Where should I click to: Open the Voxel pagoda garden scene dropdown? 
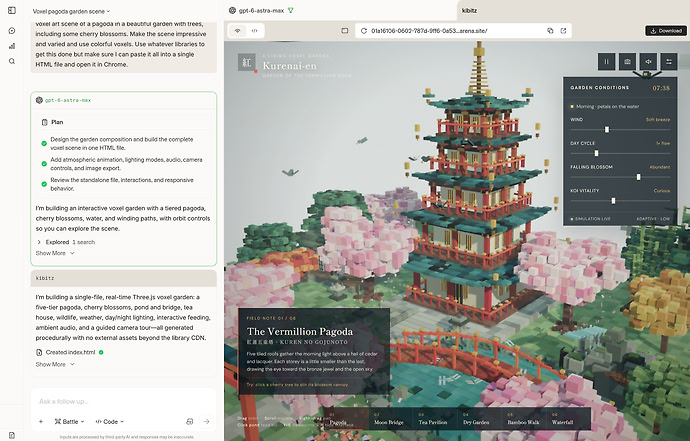point(71,11)
